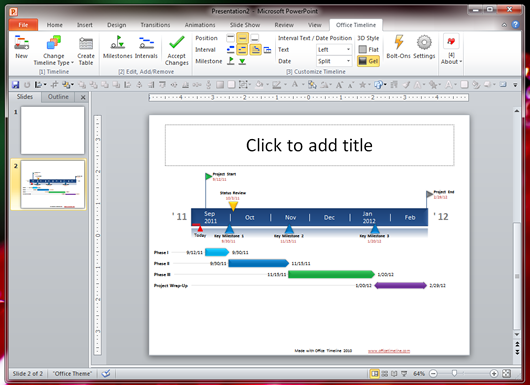This screenshot has width=530, height=385.
Task: Set timeline Position to top
Action: (231, 38)
